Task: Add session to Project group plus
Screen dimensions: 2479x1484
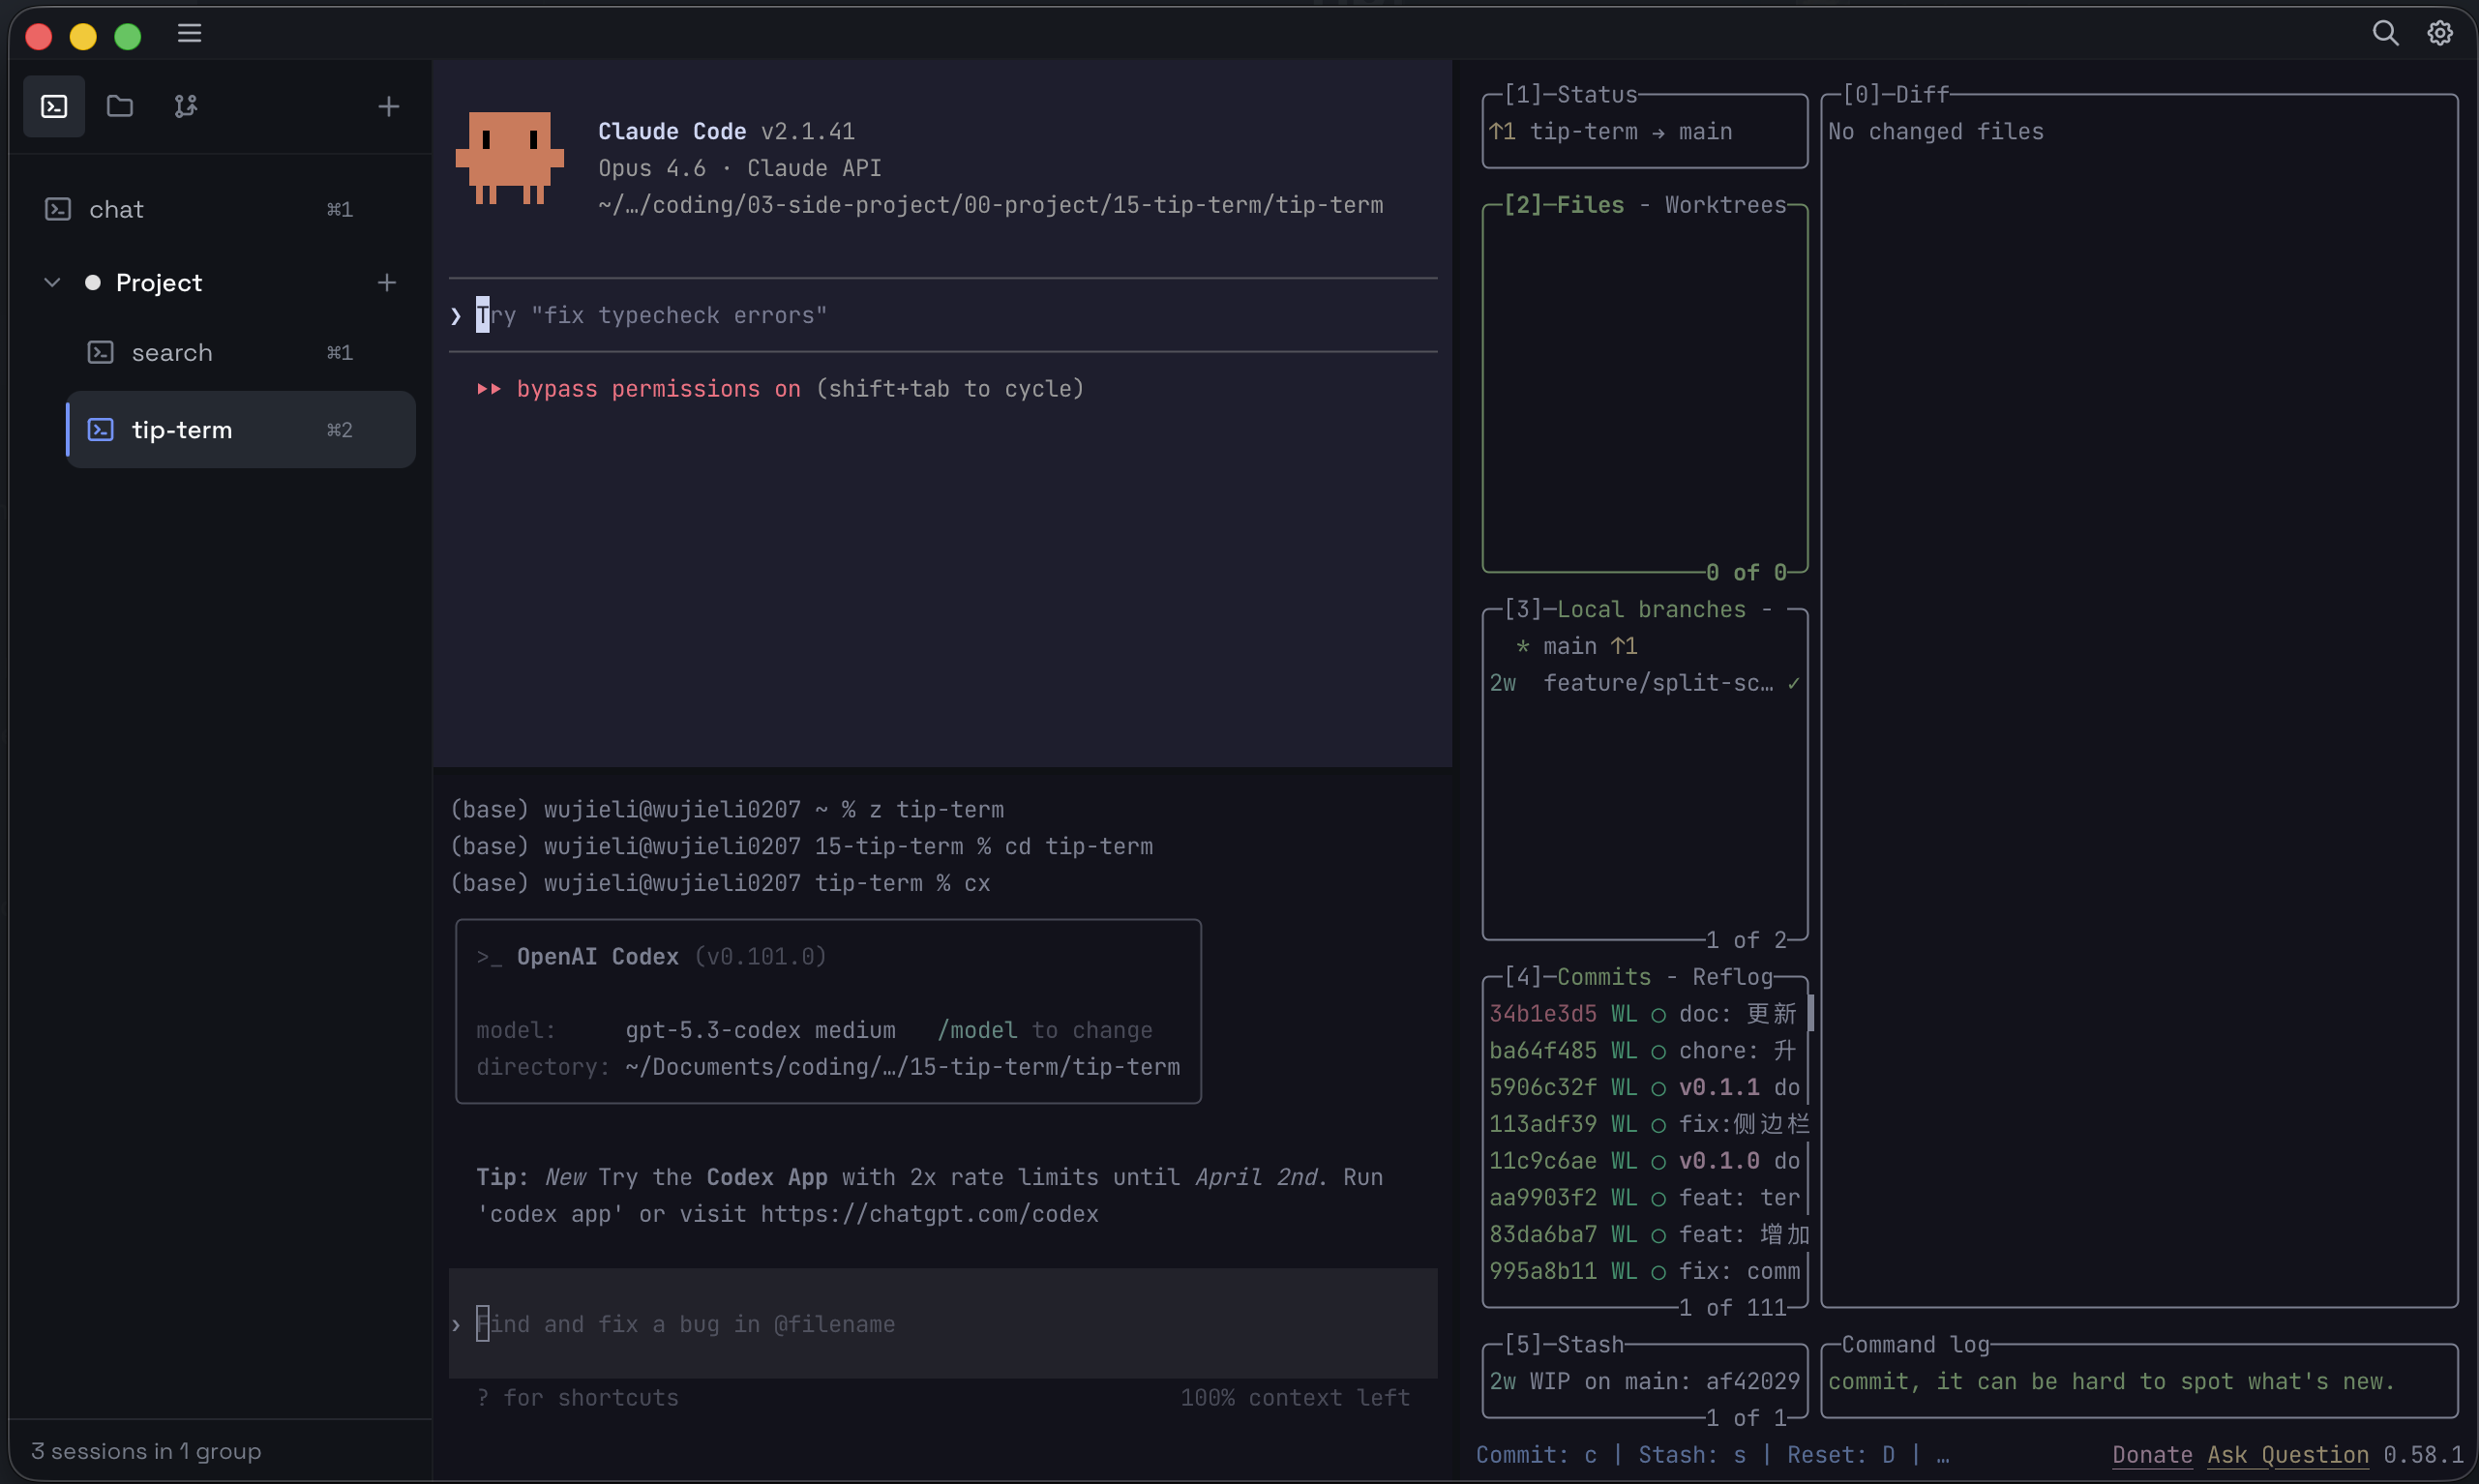Action: click(x=387, y=283)
